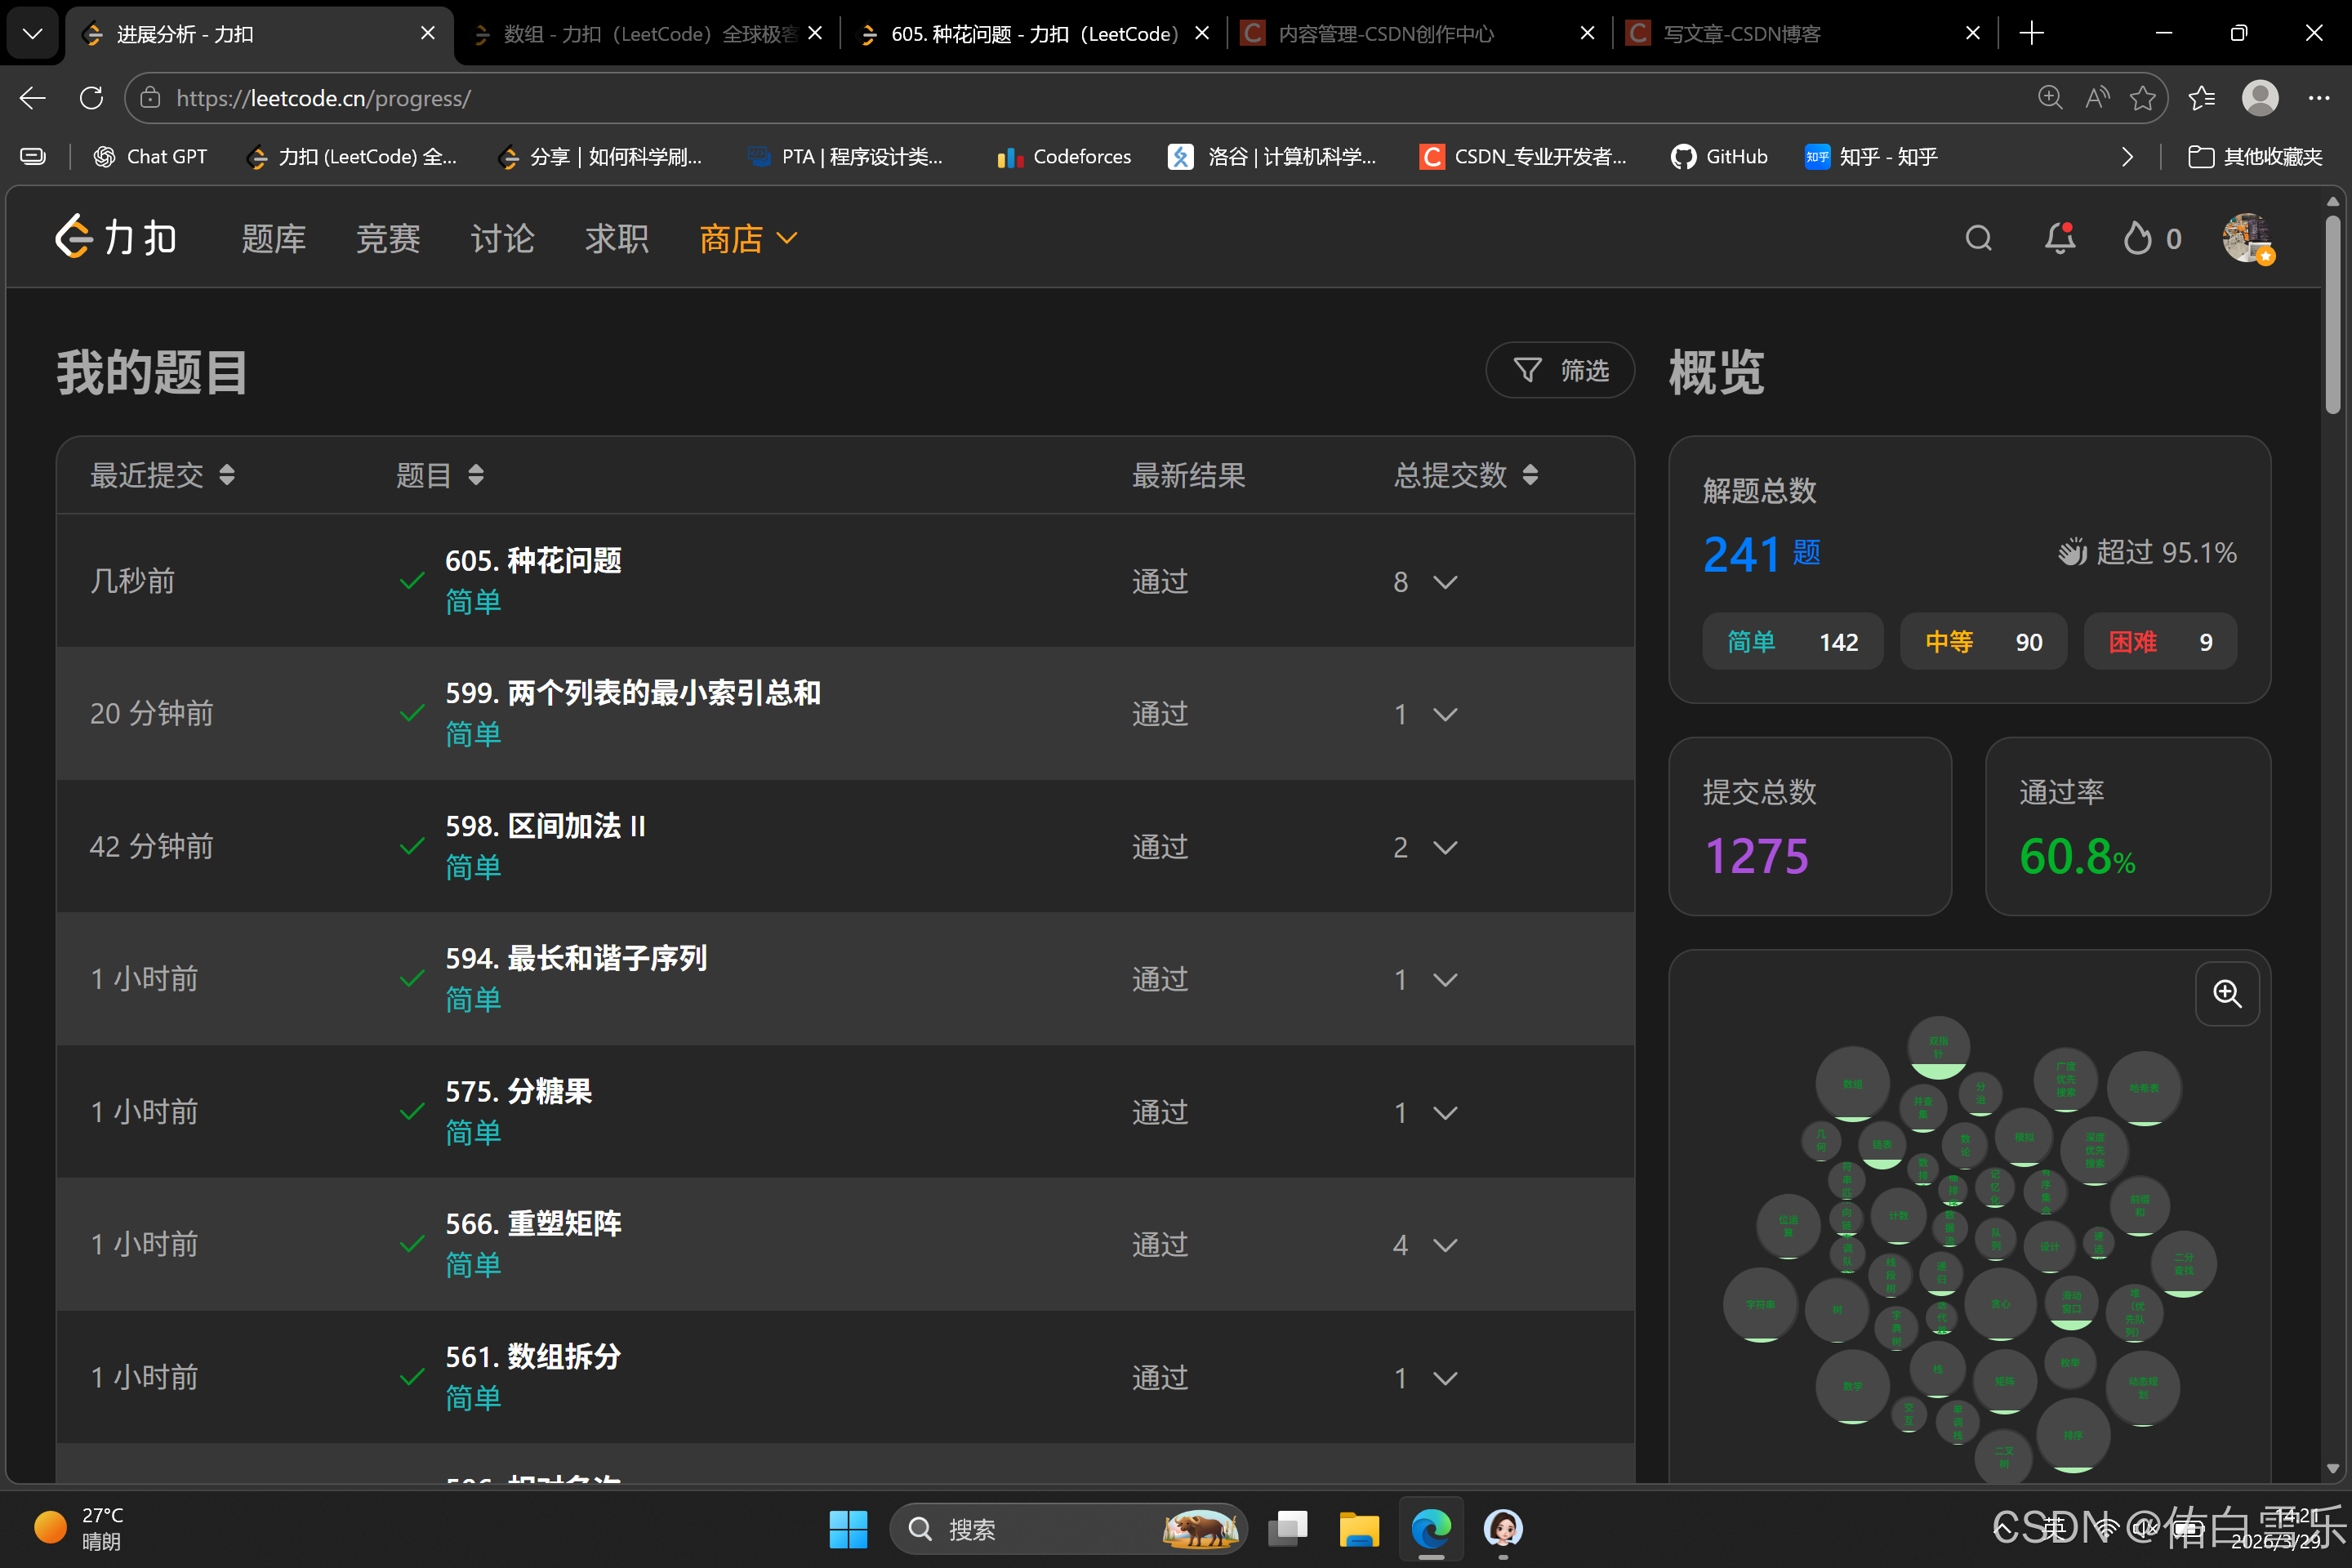
Task: Open the 575. 分糖果 problem link
Action: (518, 1091)
